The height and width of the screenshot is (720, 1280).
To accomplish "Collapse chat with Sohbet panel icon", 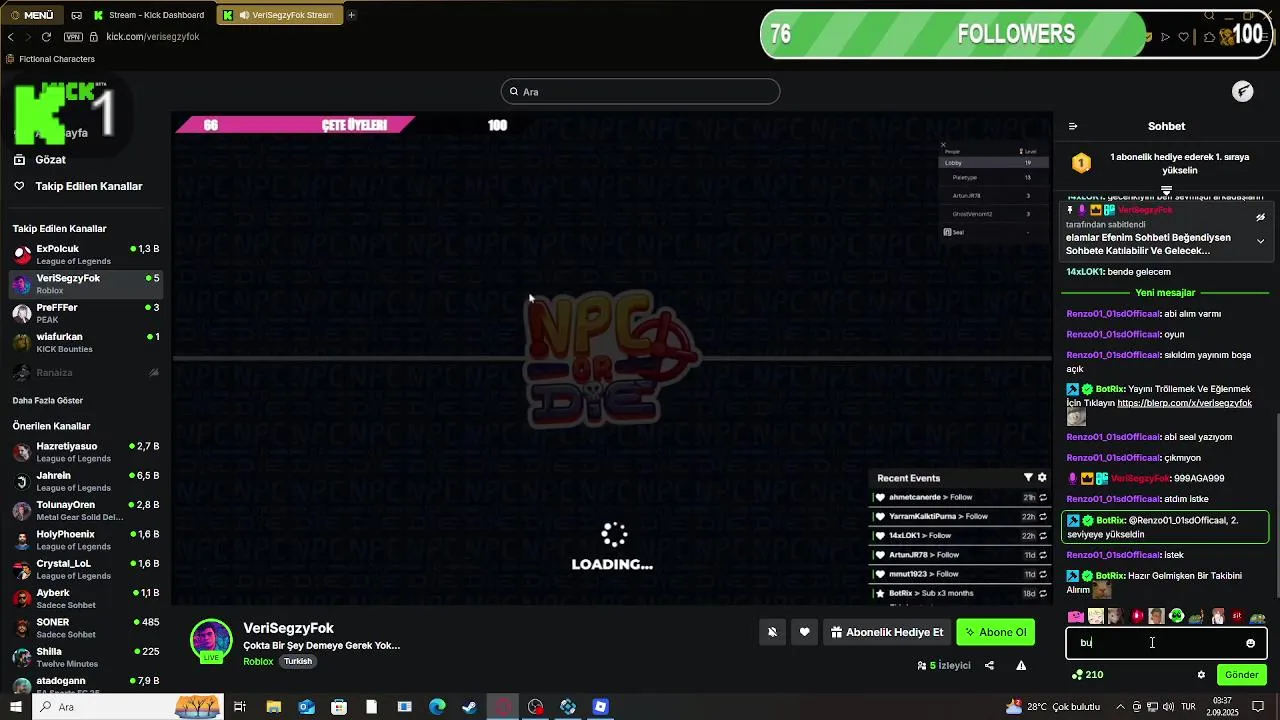I will pos(1073,126).
